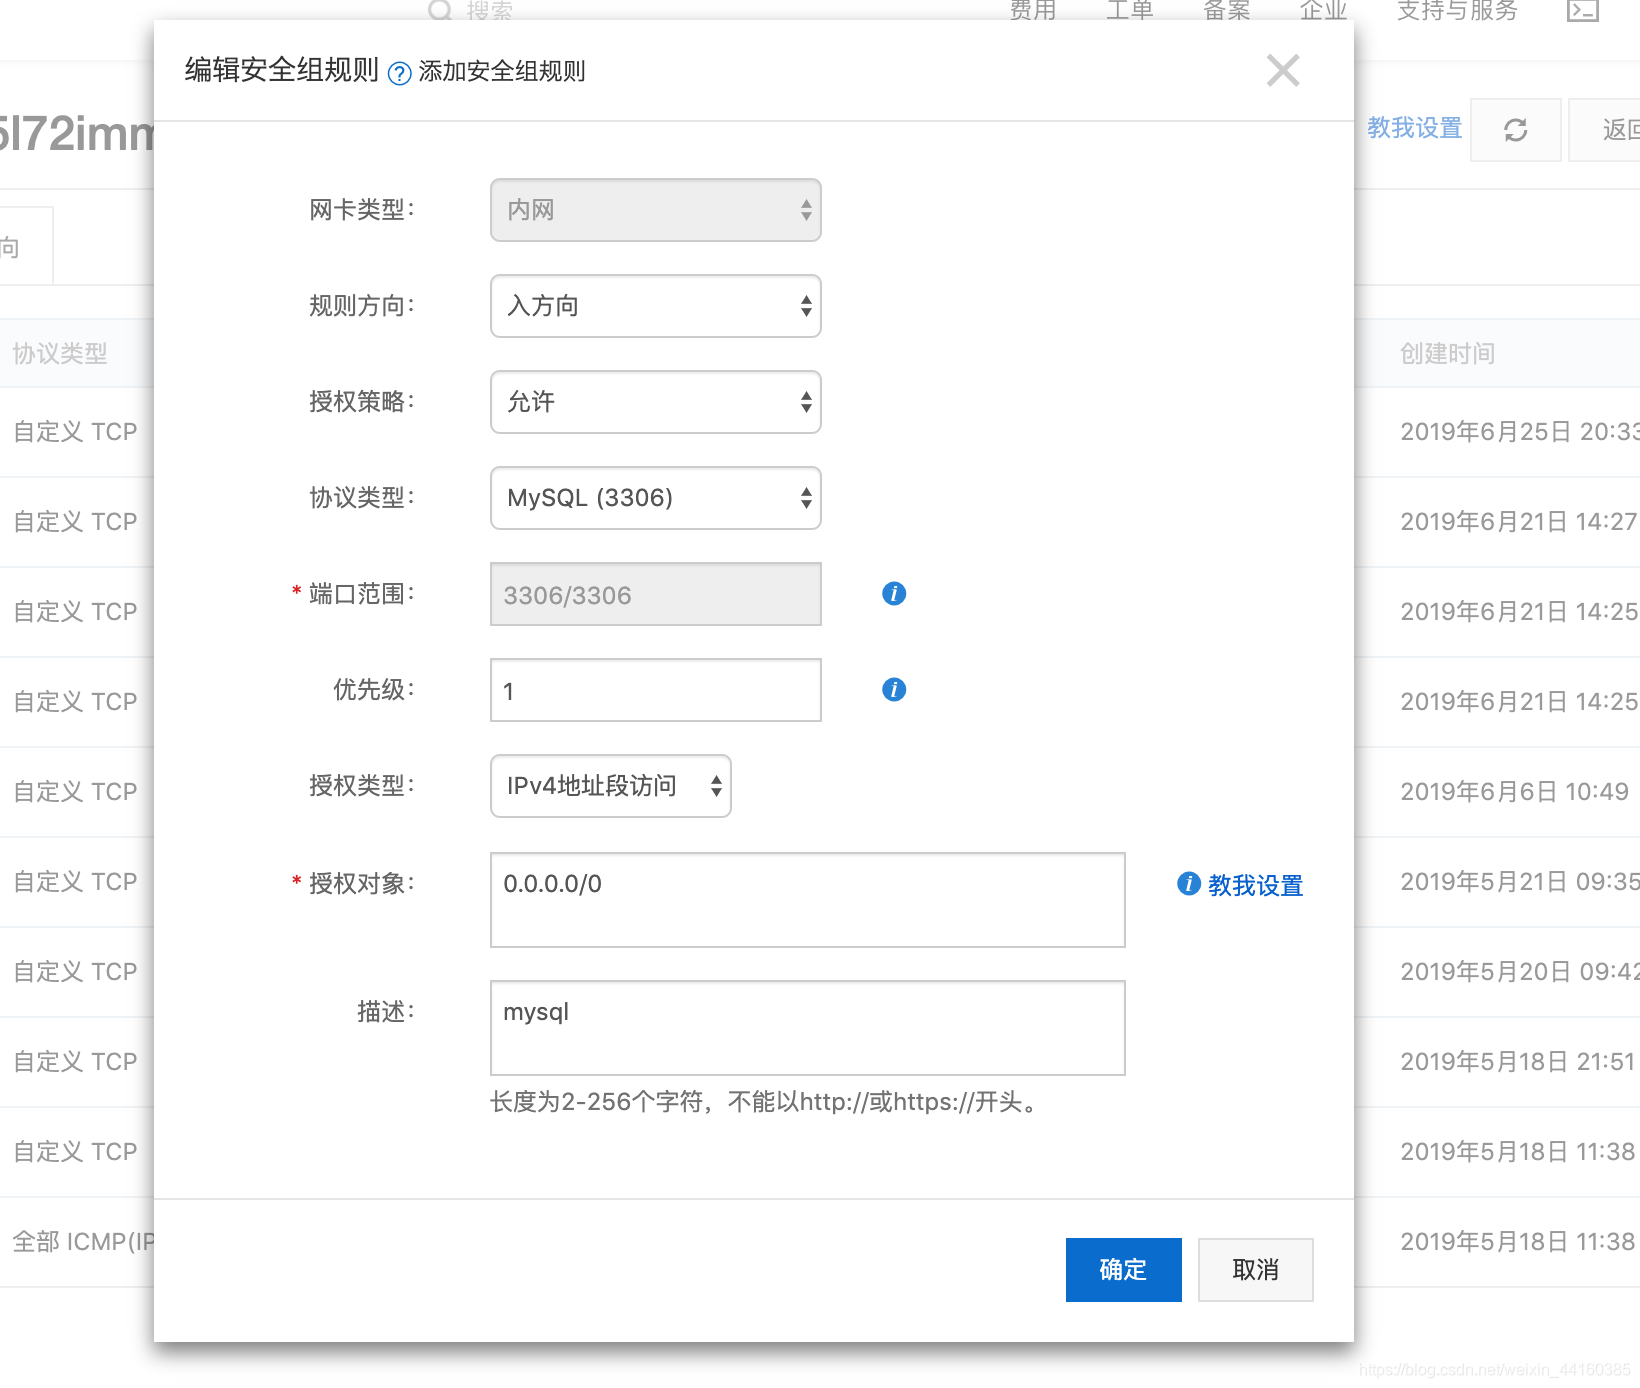Click the 取消 cancel button
Screen dimensions: 1640x1388
1256,1270
